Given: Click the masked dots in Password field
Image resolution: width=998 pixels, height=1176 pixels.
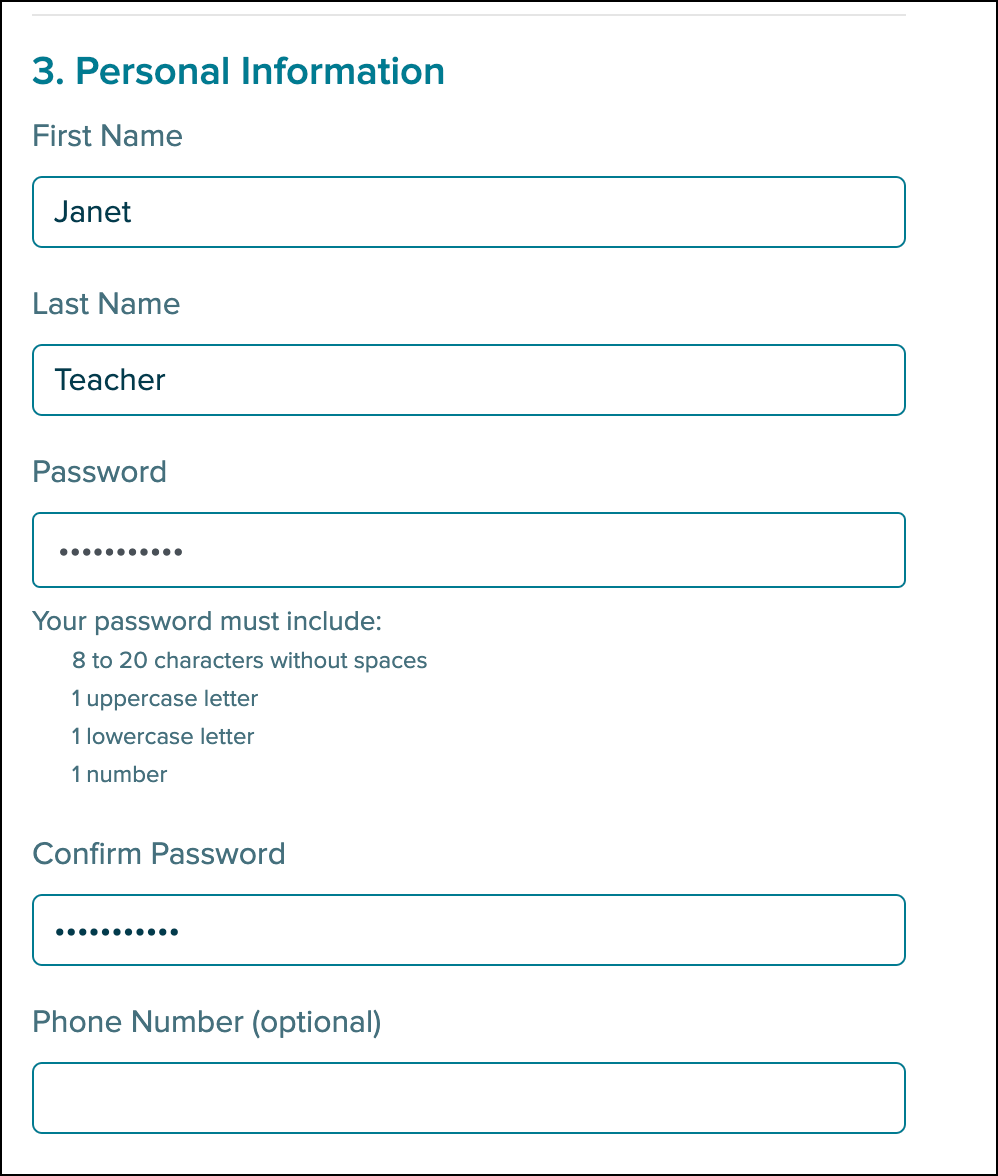Looking at the screenshot, I should tap(120, 551).
